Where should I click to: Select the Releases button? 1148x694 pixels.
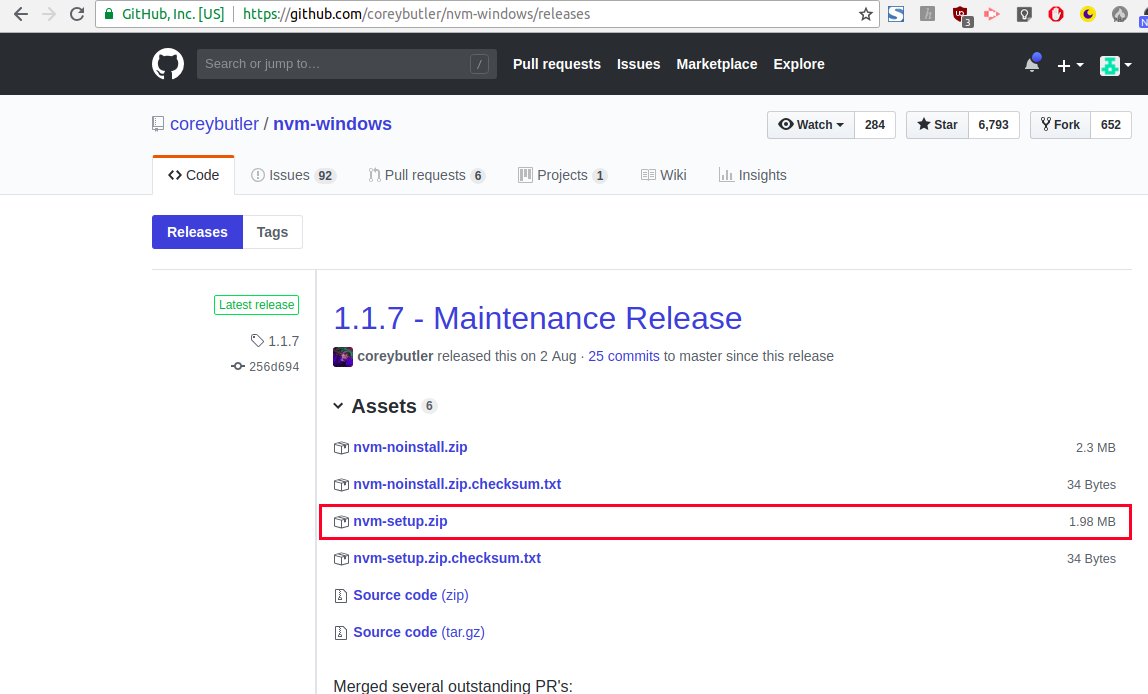tap(197, 232)
